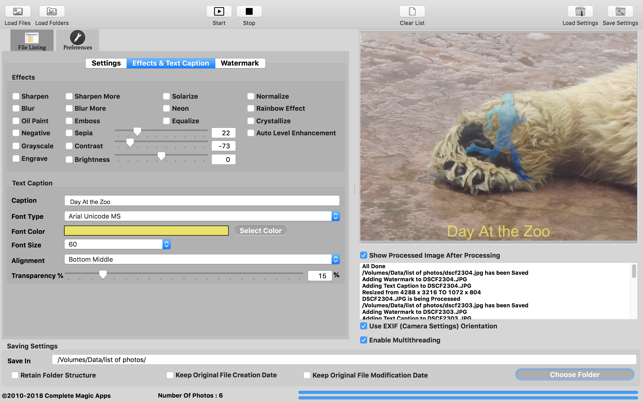Image resolution: width=643 pixels, height=402 pixels.
Task: Expand the Alignment dropdown
Action: point(202,259)
